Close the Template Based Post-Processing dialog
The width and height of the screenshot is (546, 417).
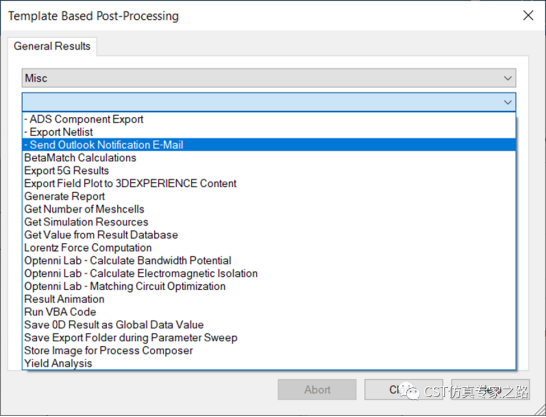click(x=528, y=15)
